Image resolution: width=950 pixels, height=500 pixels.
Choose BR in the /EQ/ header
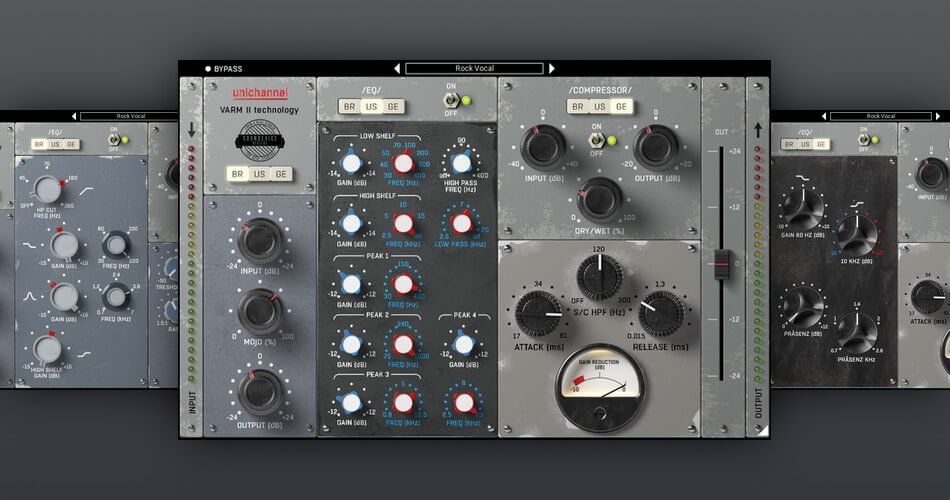(x=350, y=107)
